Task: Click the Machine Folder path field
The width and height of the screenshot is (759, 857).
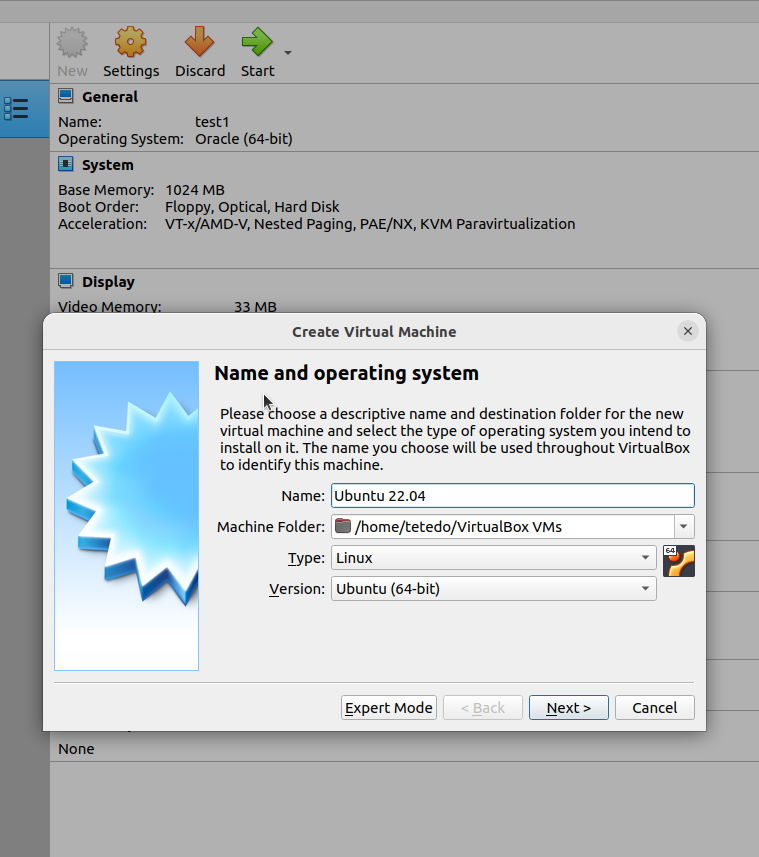Action: click(503, 527)
